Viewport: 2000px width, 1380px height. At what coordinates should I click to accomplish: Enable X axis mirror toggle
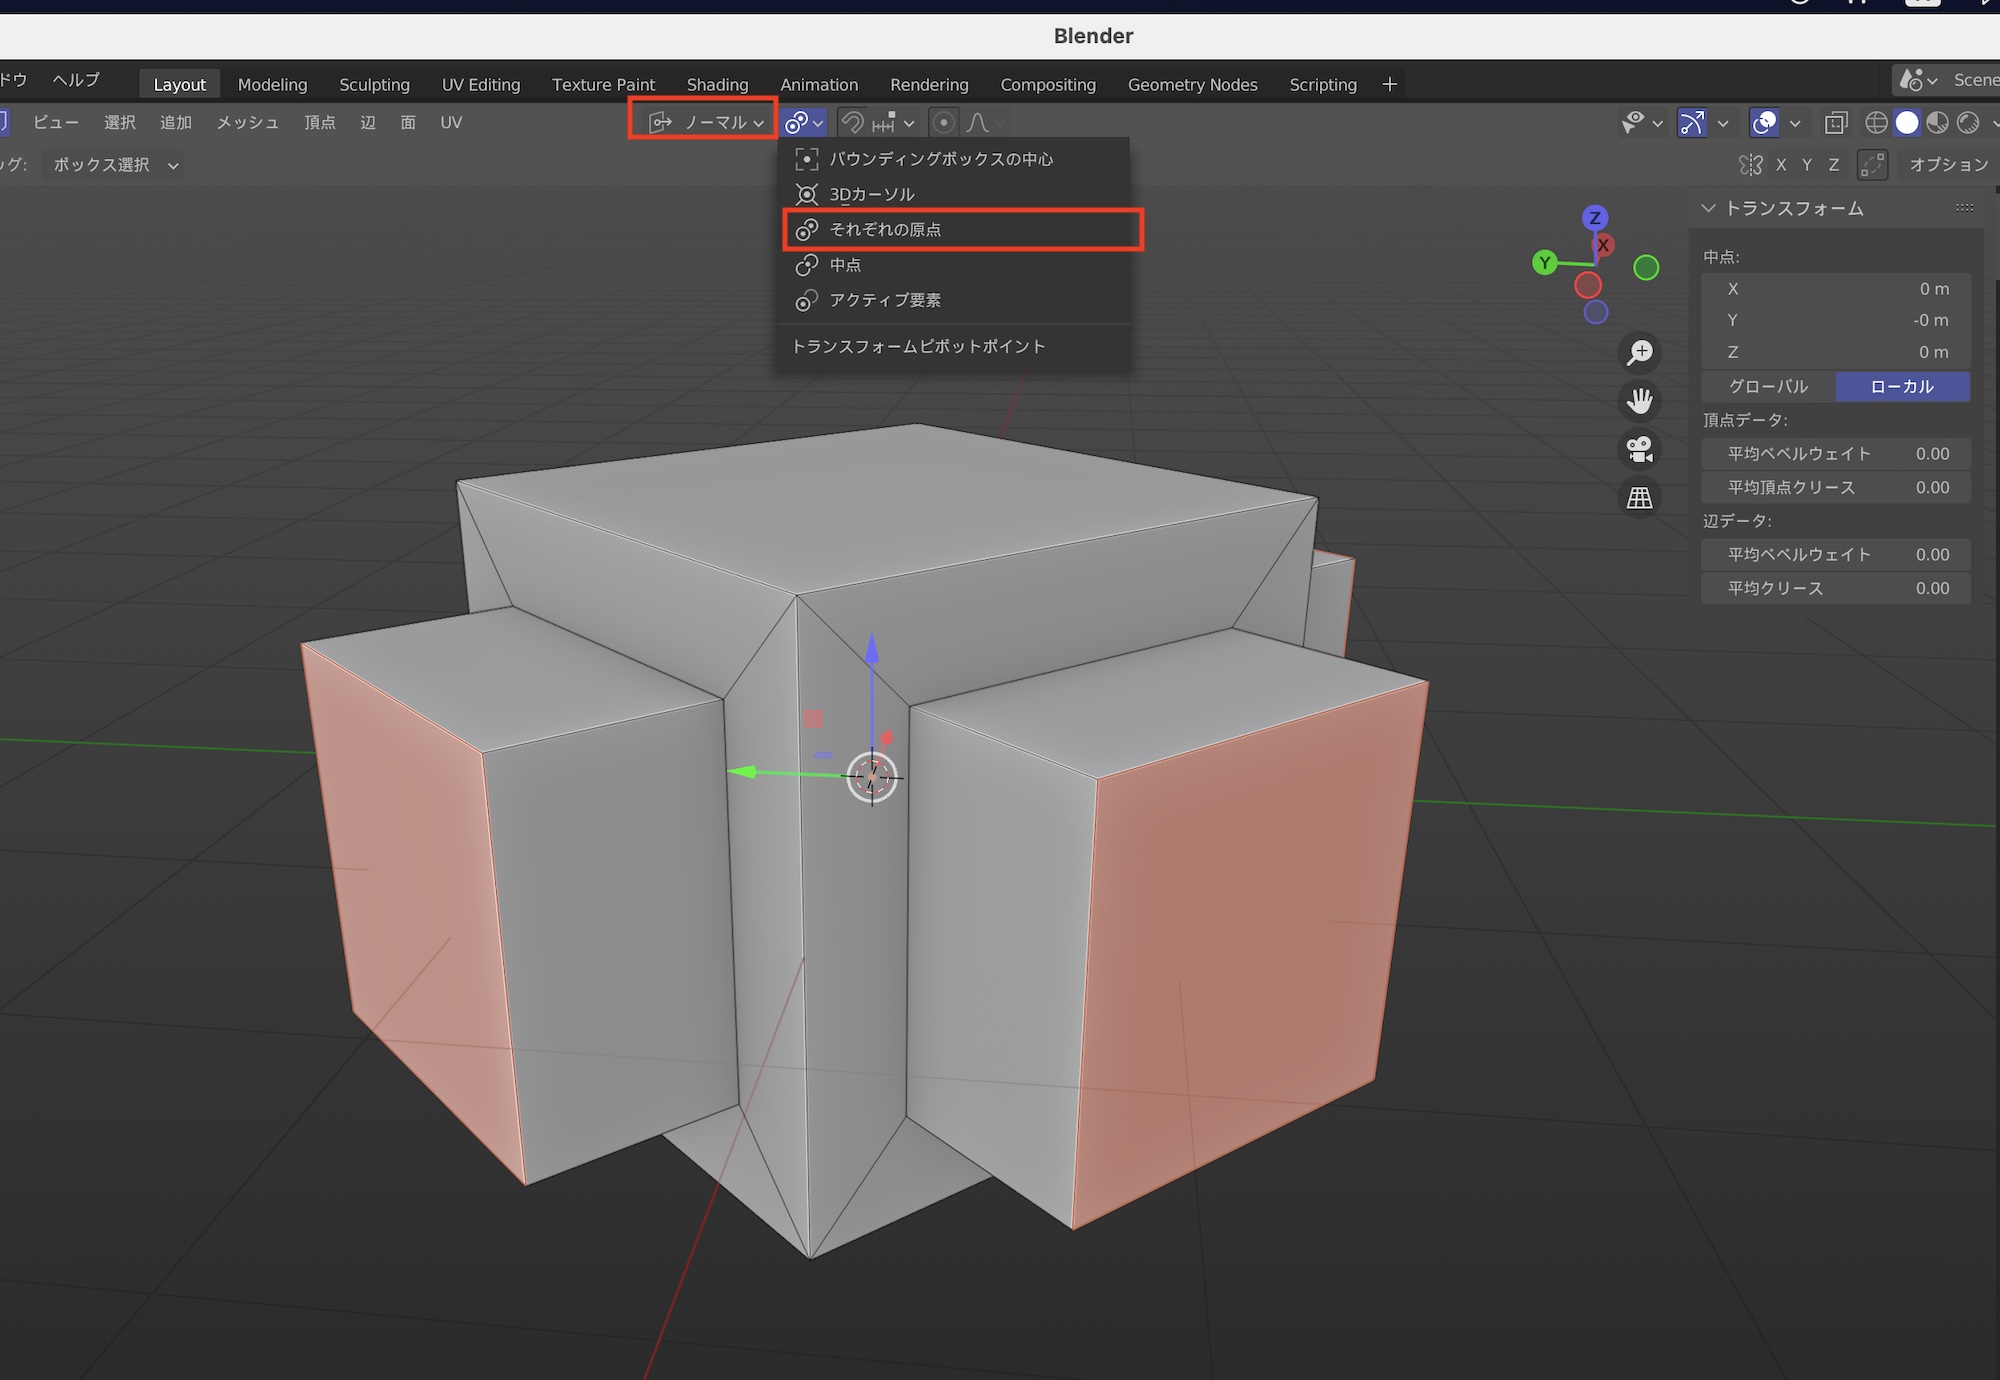(x=1781, y=165)
